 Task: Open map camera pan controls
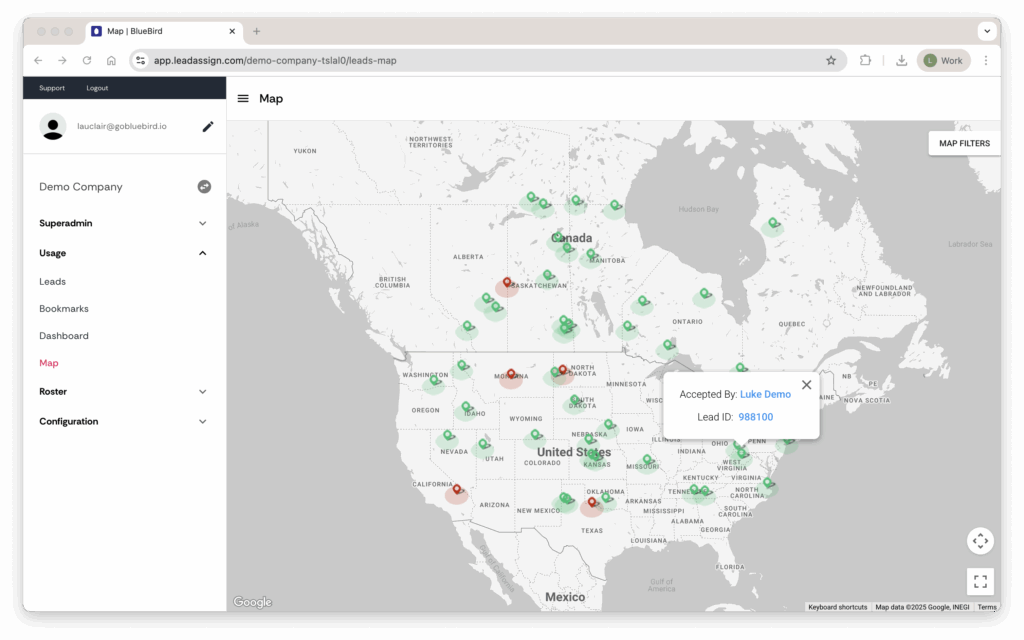click(x=980, y=541)
